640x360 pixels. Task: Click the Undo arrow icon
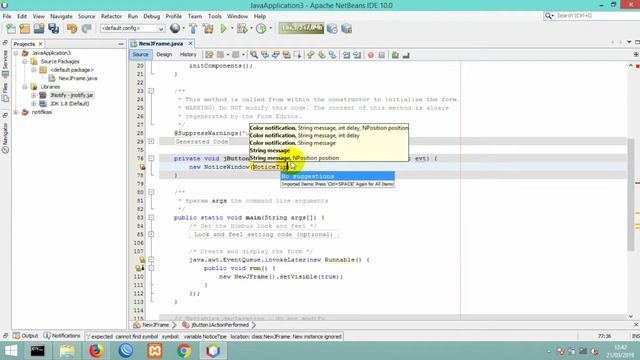[72, 29]
